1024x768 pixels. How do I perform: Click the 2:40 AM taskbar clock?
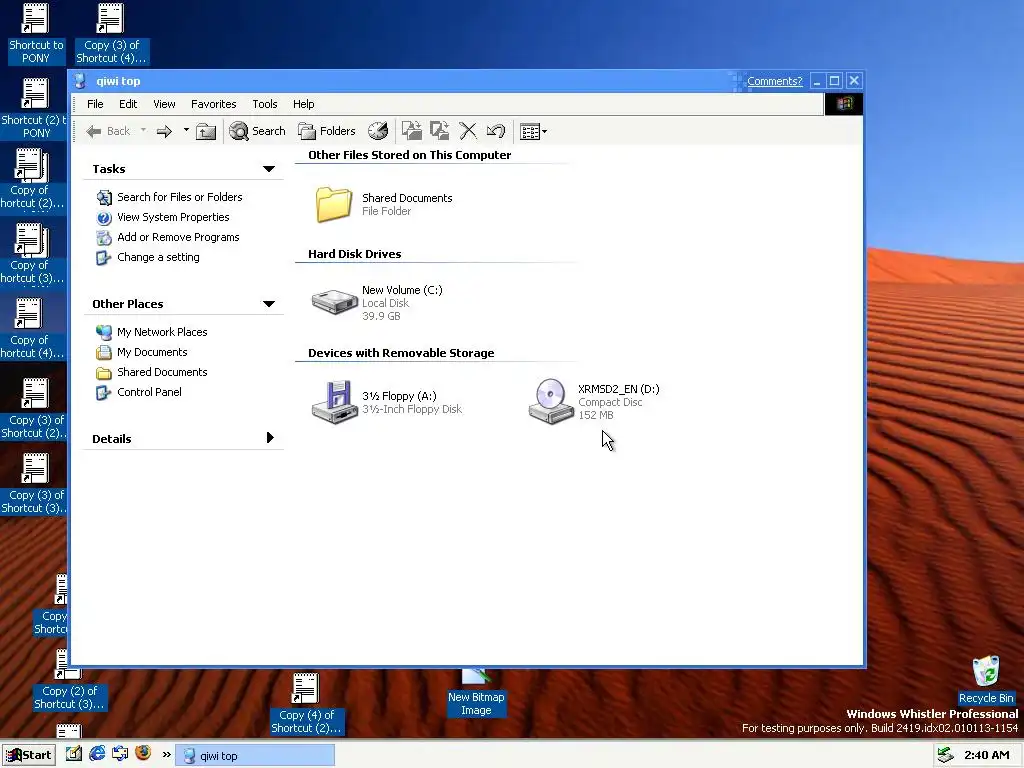click(986, 755)
